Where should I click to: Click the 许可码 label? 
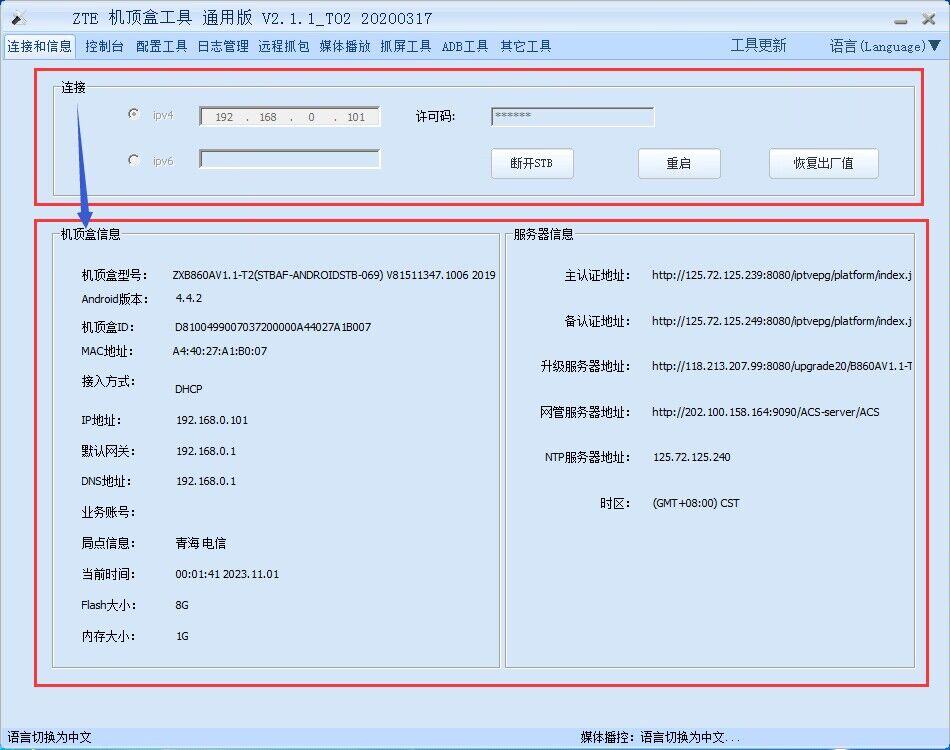coord(435,116)
